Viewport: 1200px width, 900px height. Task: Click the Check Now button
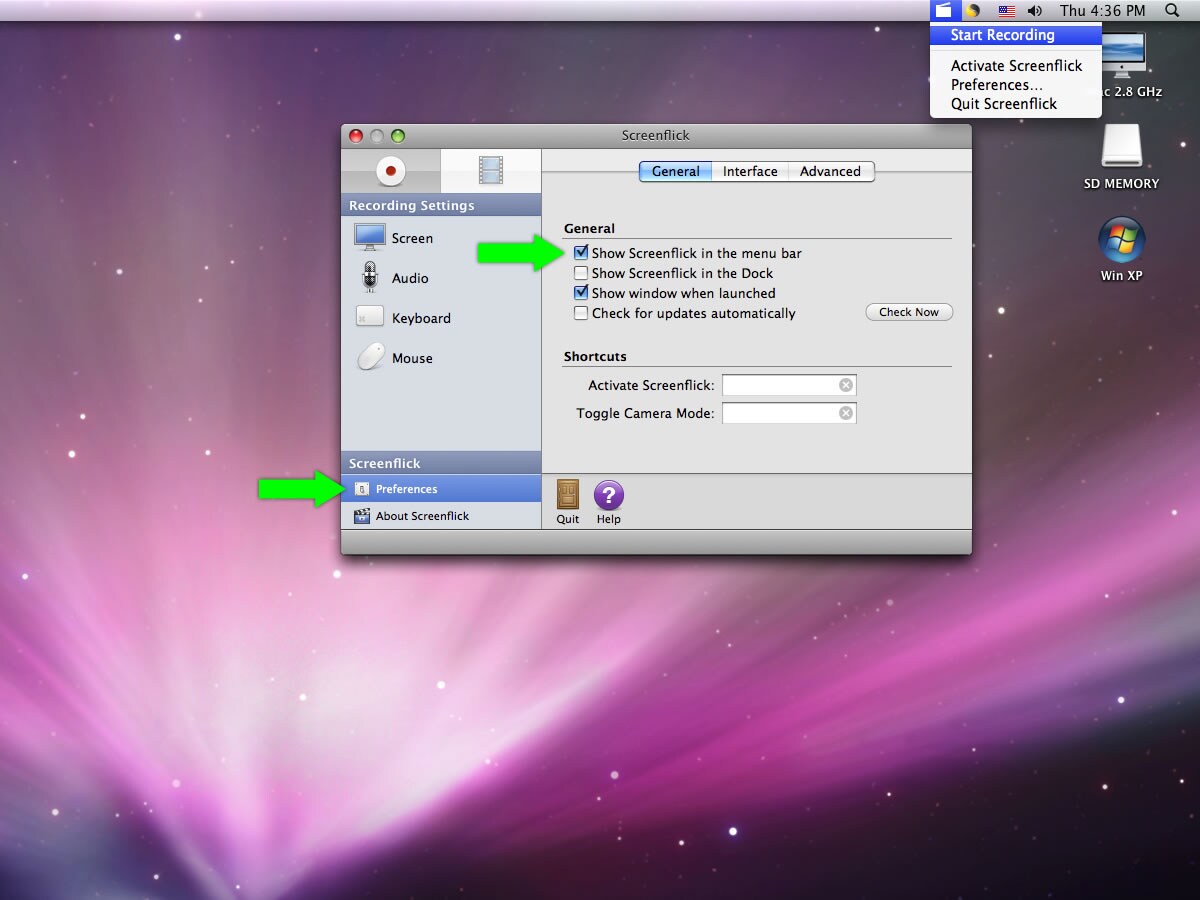[909, 312]
